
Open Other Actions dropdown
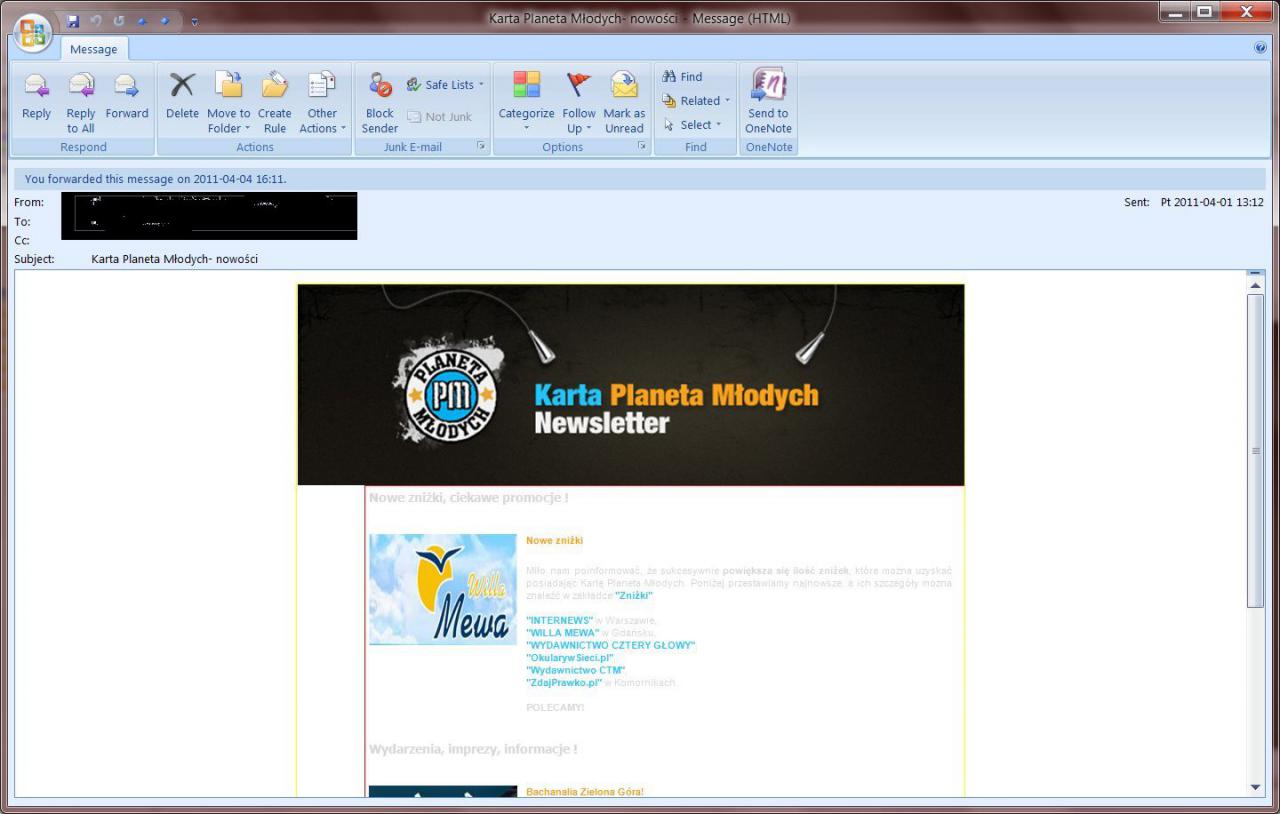[322, 103]
